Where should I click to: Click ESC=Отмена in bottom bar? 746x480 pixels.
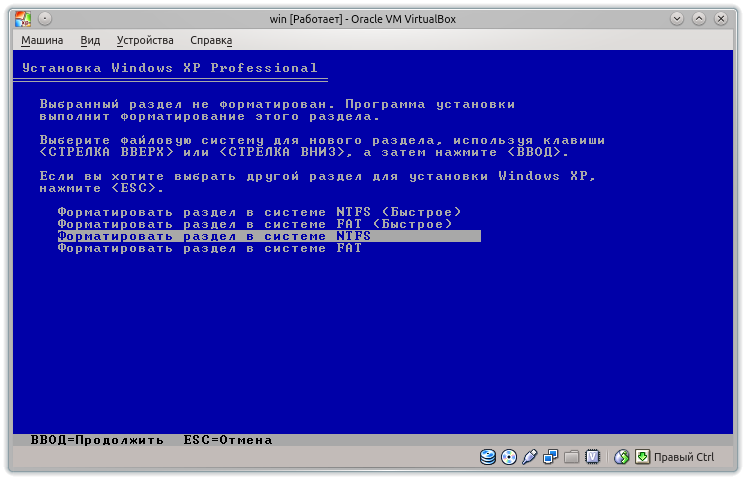[228, 440]
